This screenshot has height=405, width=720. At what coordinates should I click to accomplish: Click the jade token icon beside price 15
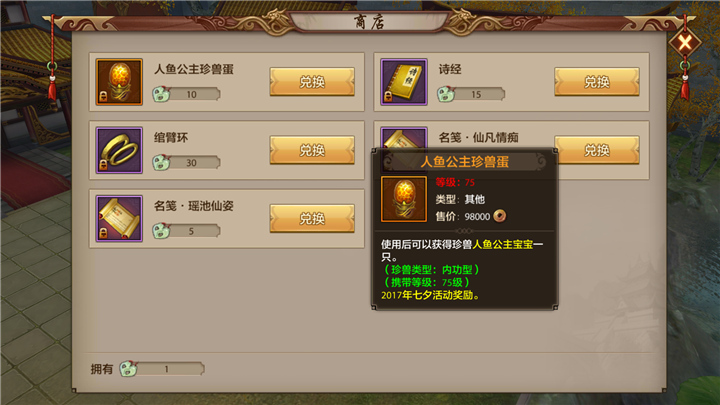coord(446,94)
